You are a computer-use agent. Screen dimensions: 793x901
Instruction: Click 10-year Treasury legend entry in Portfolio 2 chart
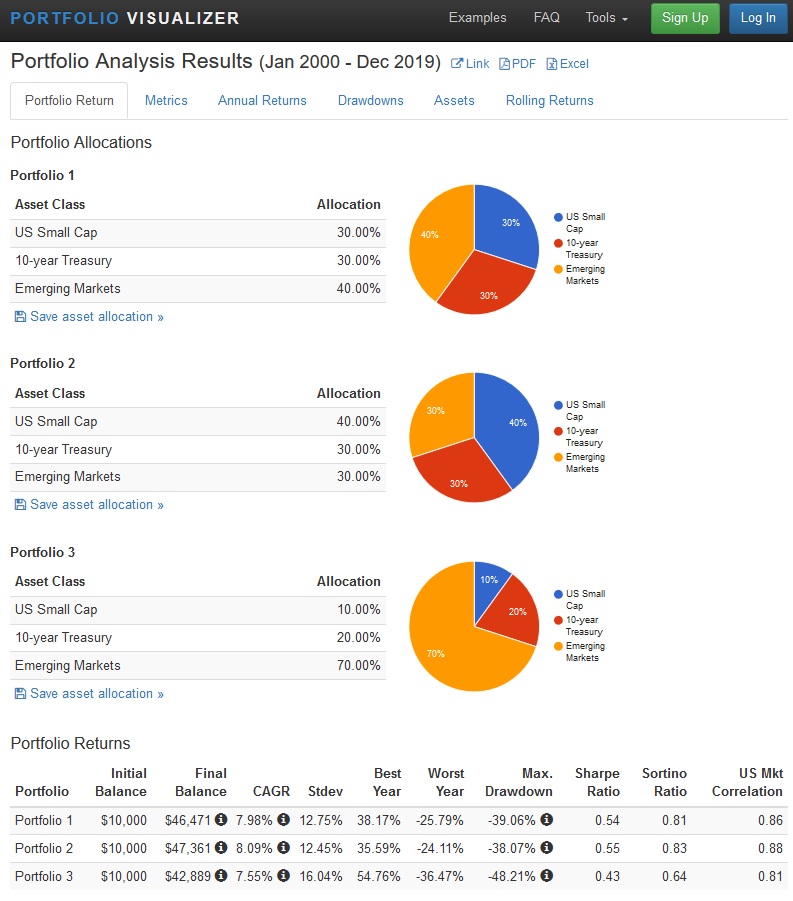579,437
